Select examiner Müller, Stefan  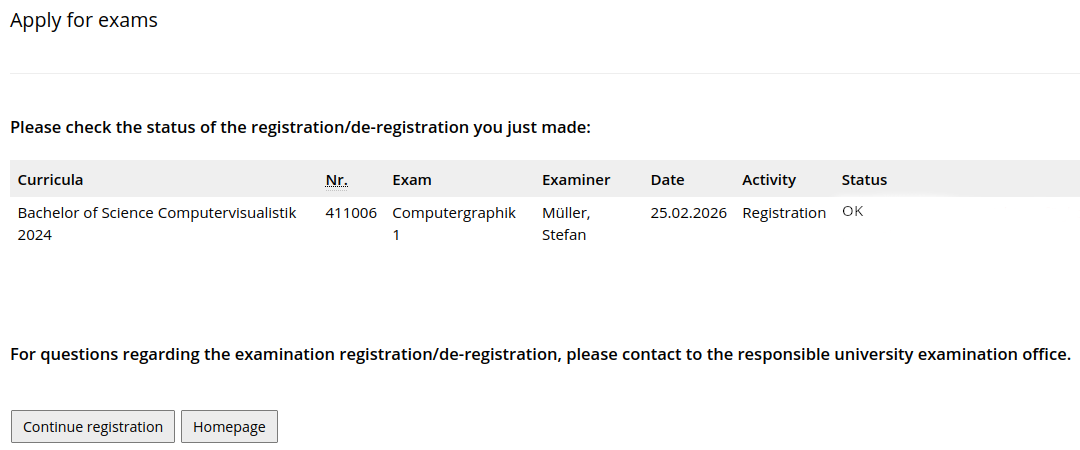[566, 224]
